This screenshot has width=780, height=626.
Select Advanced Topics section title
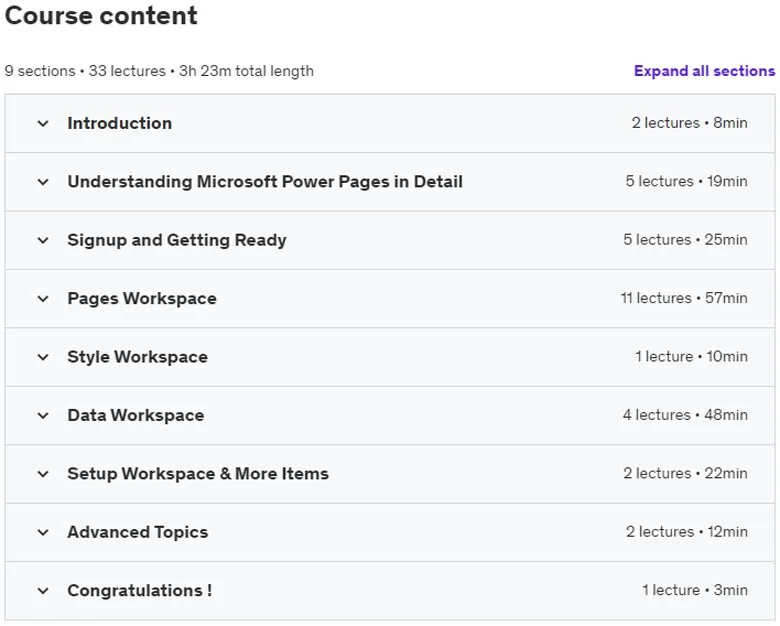138,532
